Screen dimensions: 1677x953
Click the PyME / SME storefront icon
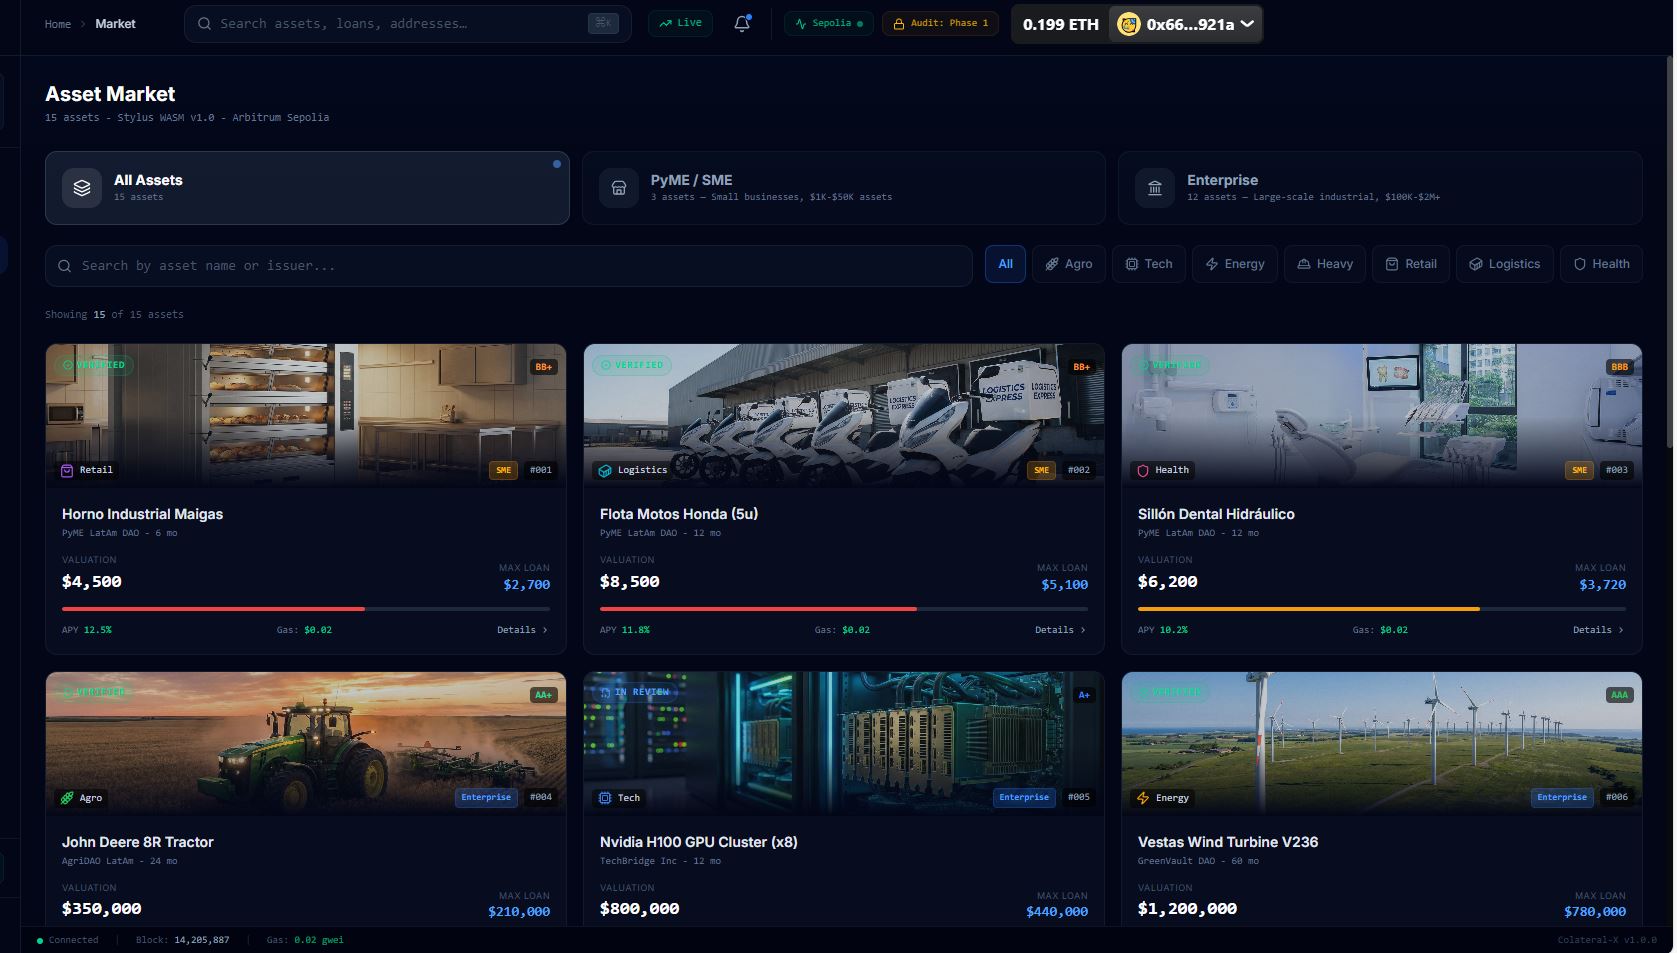coord(618,188)
